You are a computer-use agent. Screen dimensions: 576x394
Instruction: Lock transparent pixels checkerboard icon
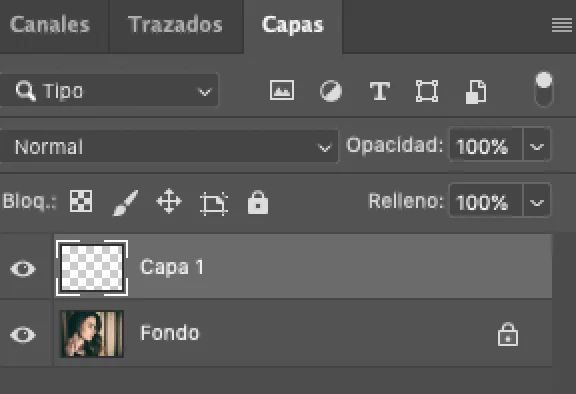point(81,201)
